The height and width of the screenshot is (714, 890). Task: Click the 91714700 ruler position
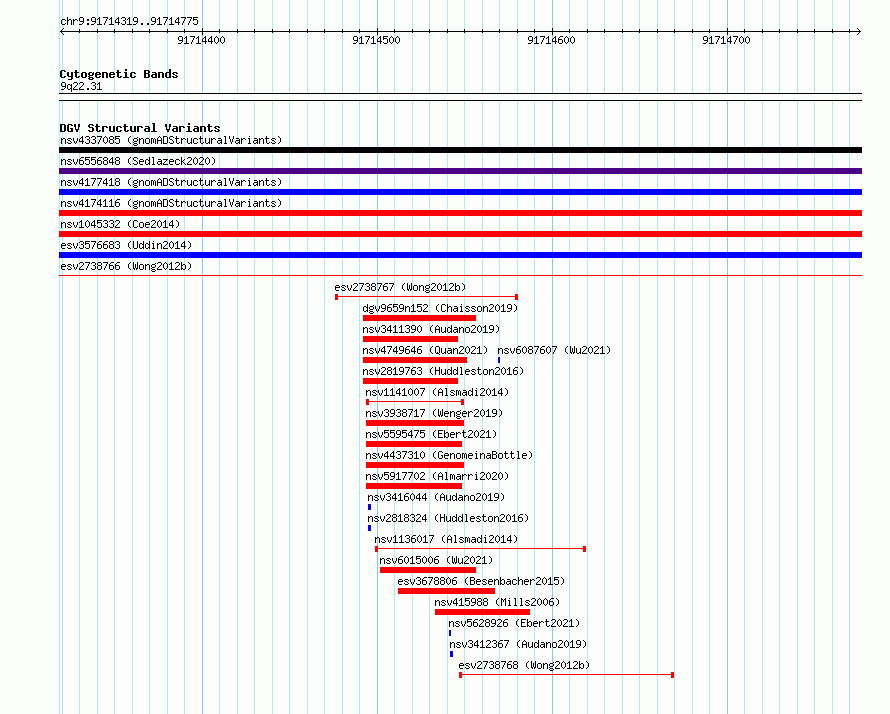726,40
